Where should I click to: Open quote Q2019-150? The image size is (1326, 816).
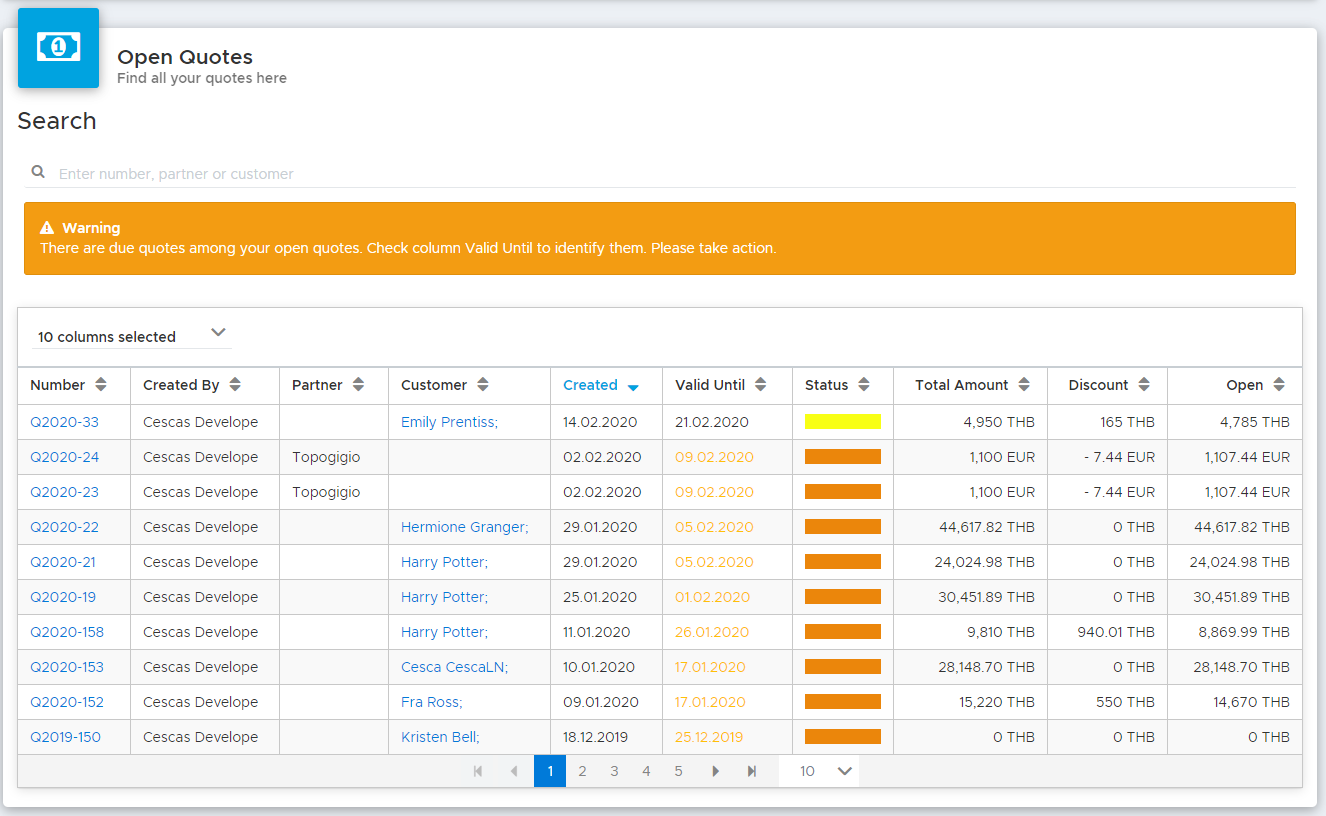point(65,737)
